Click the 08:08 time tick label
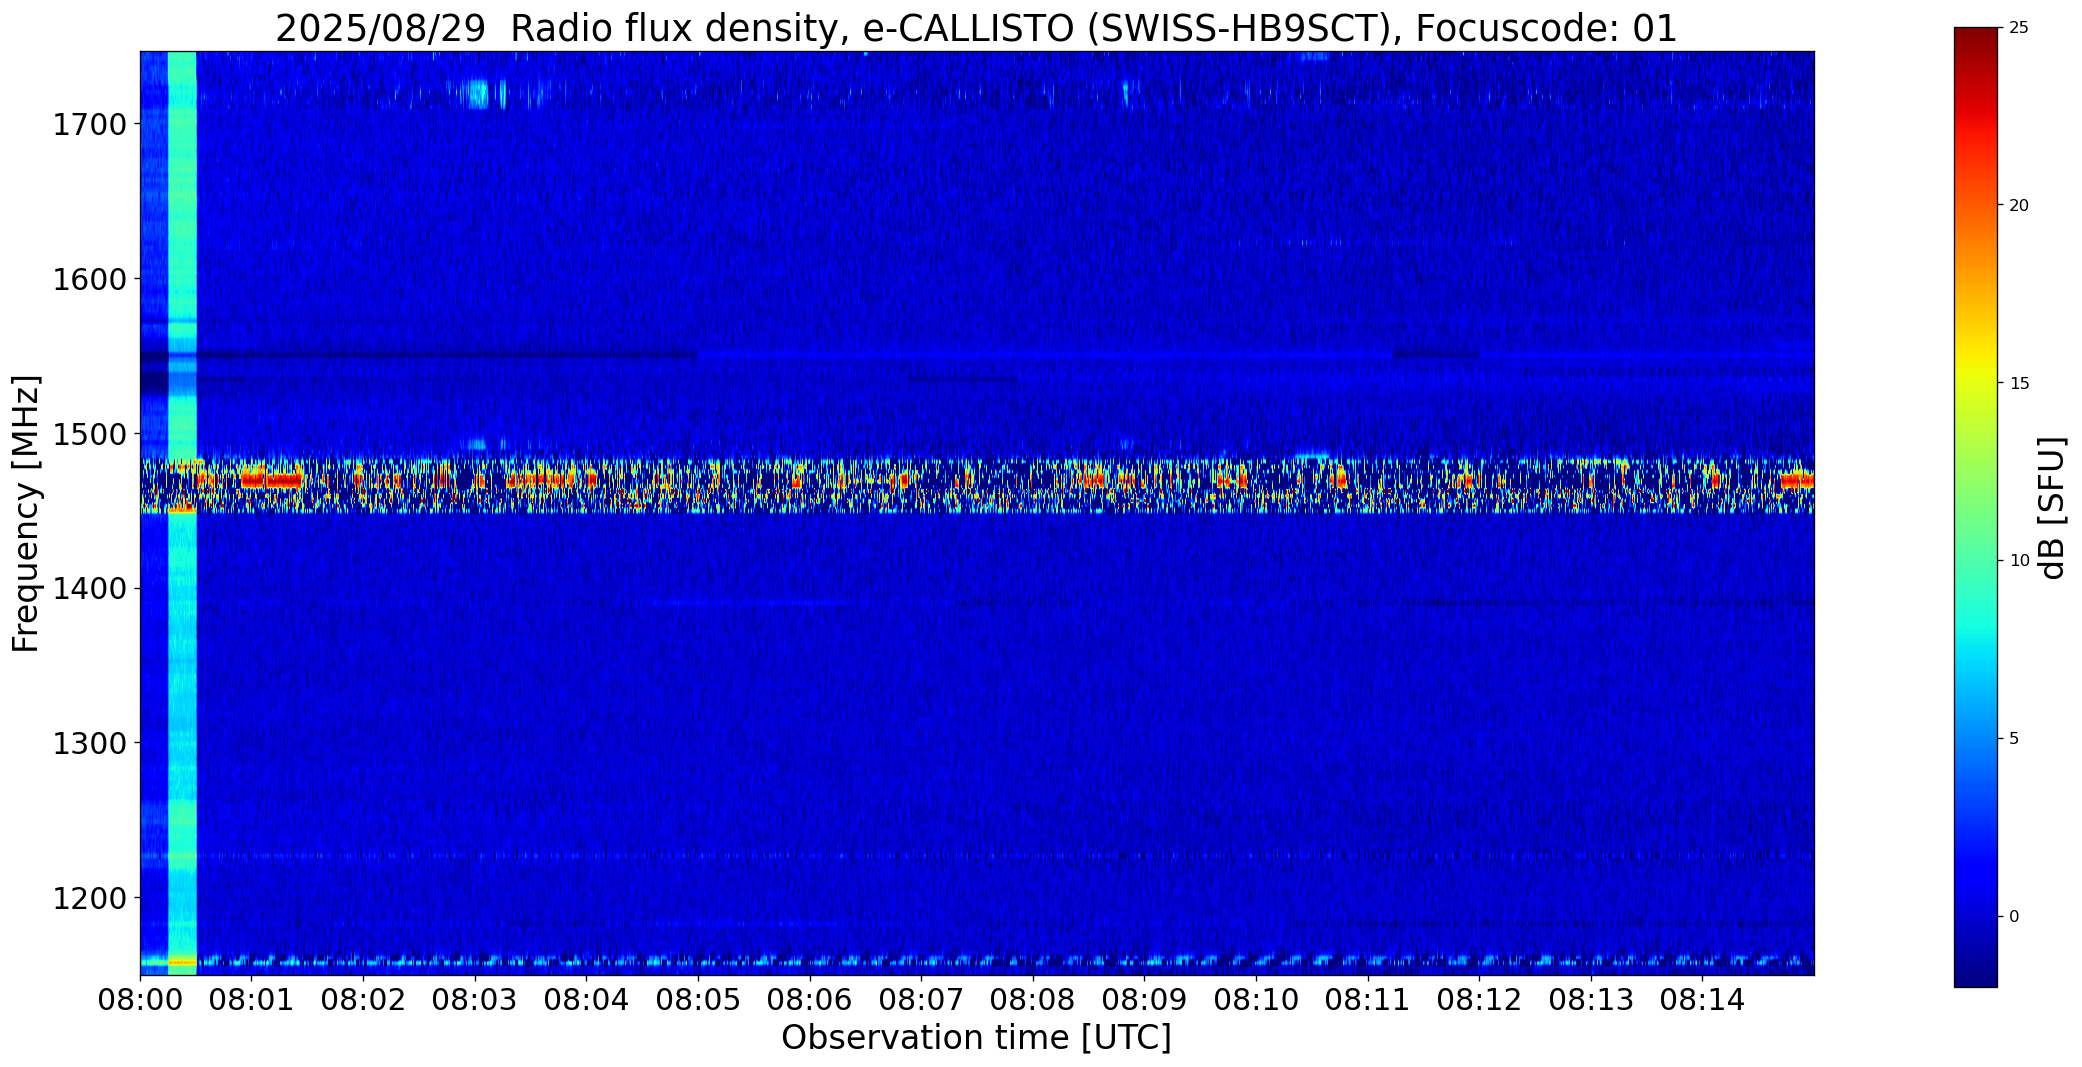The width and height of the screenshot is (2082, 1067). pyautogui.click(x=1033, y=999)
